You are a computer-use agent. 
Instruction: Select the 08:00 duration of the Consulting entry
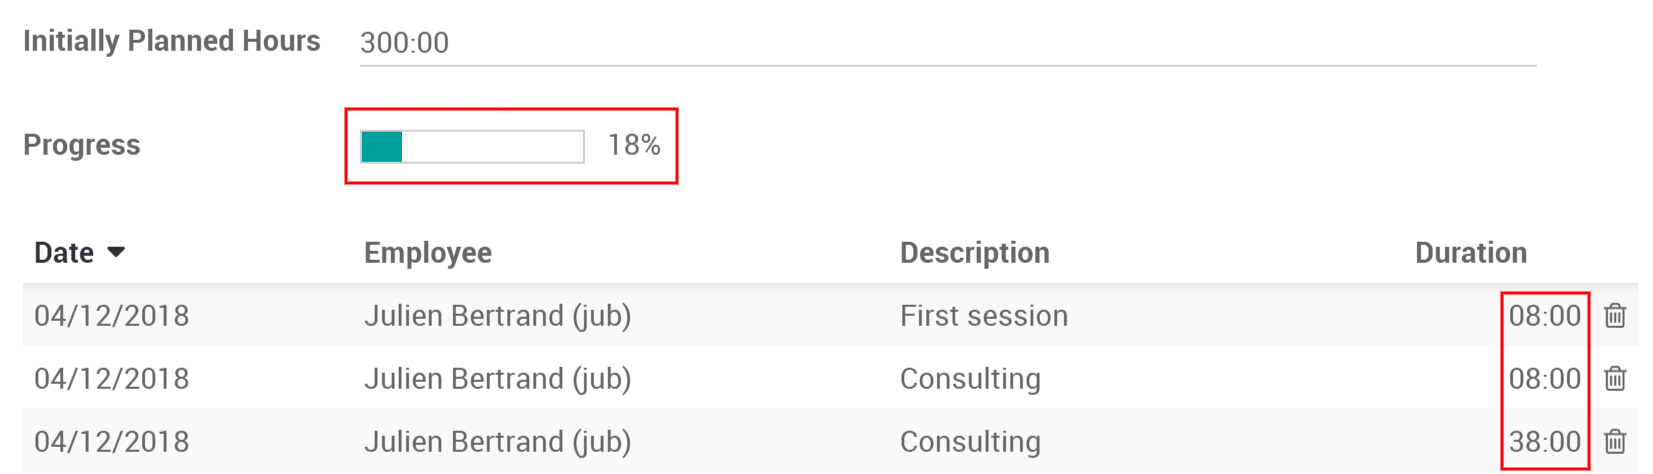point(1544,379)
